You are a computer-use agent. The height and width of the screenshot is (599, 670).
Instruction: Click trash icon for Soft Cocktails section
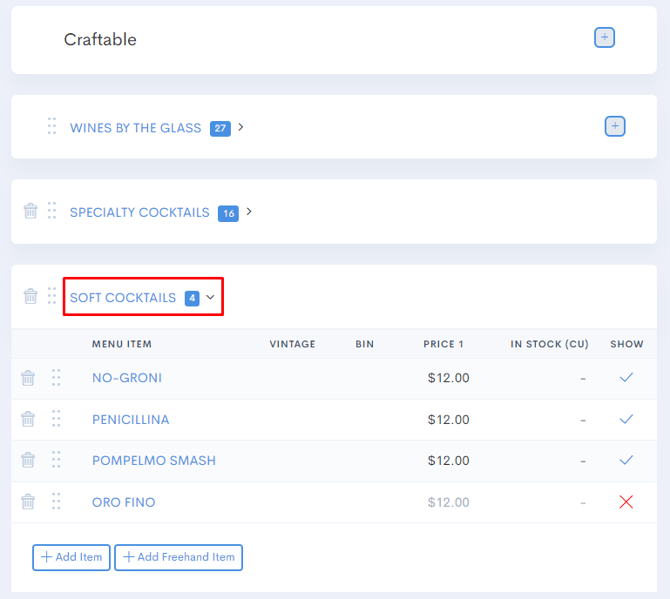coord(30,296)
